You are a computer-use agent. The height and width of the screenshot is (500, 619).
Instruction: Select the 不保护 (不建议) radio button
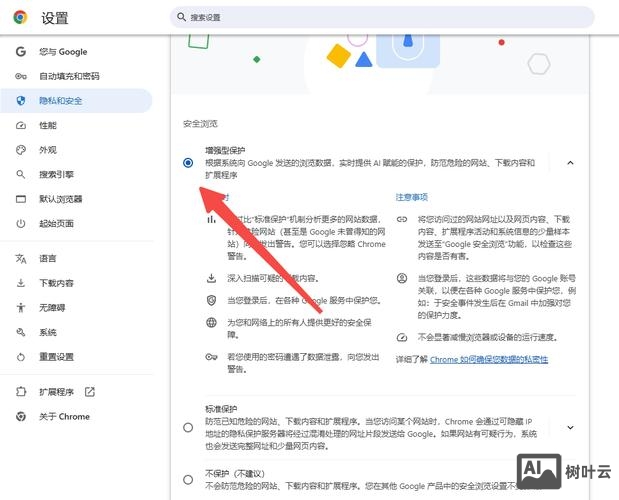click(x=188, y=480)
